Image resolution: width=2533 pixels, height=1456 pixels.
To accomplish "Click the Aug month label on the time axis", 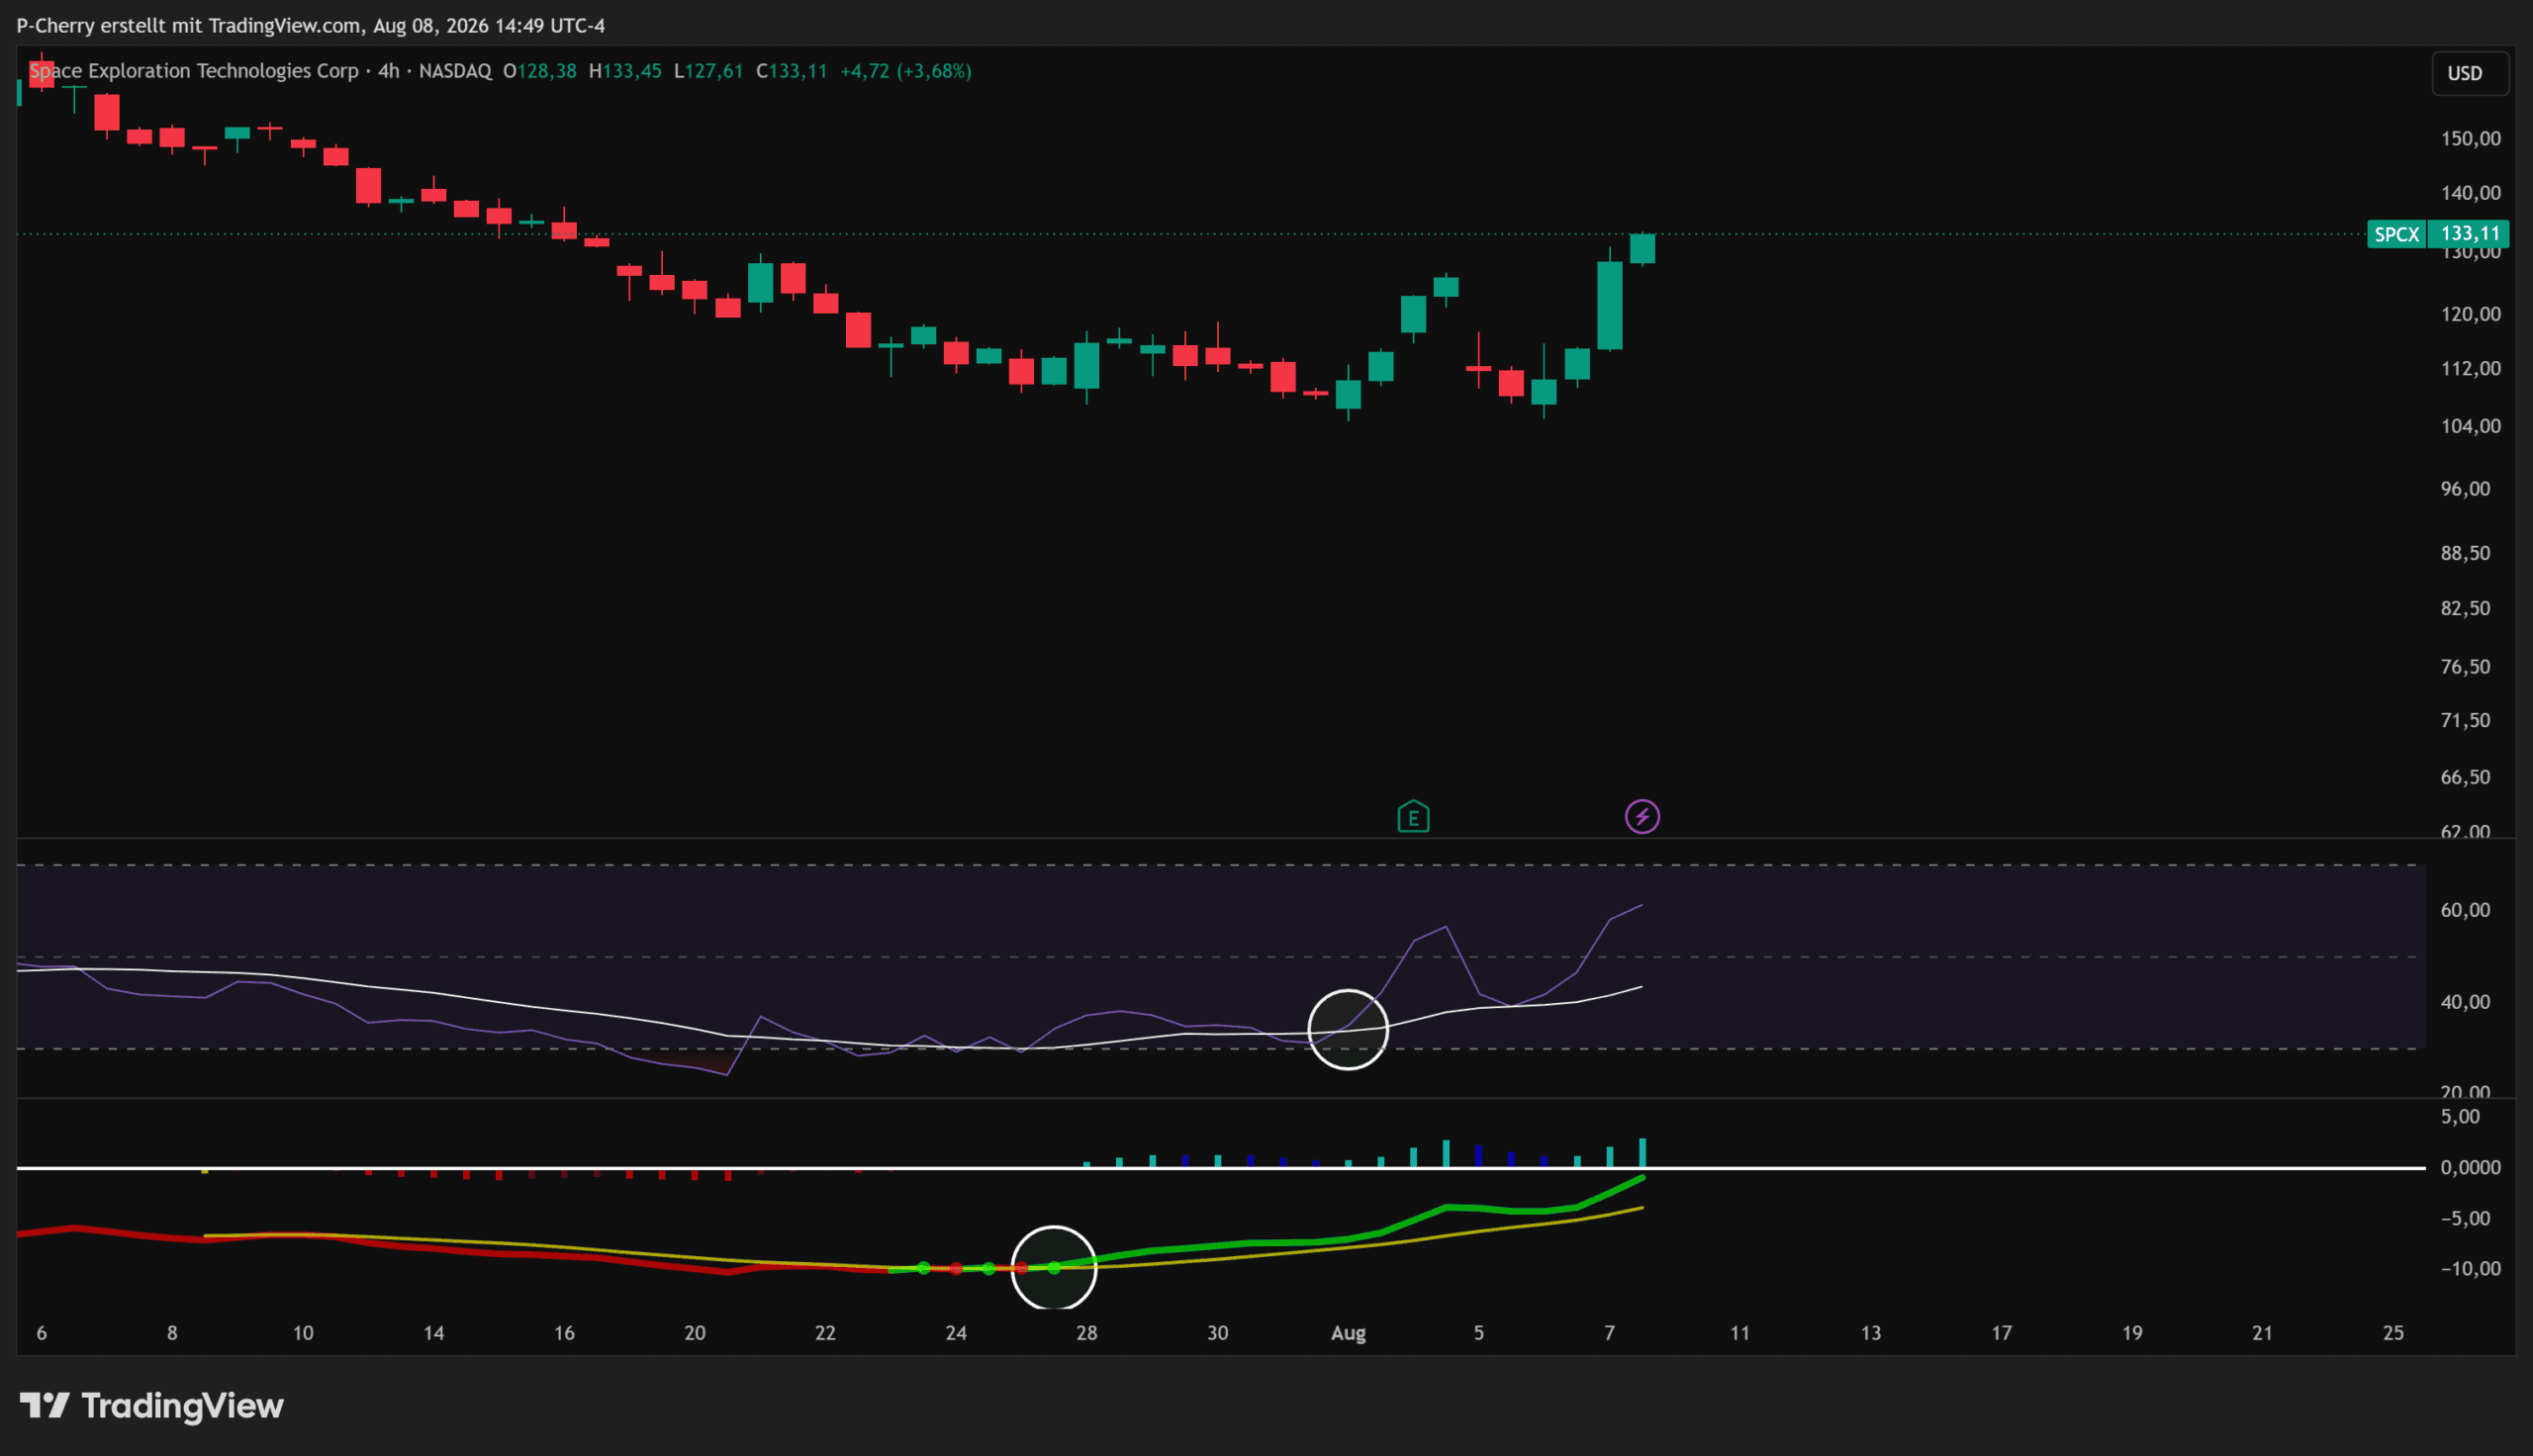I will coord(1348,1333).
